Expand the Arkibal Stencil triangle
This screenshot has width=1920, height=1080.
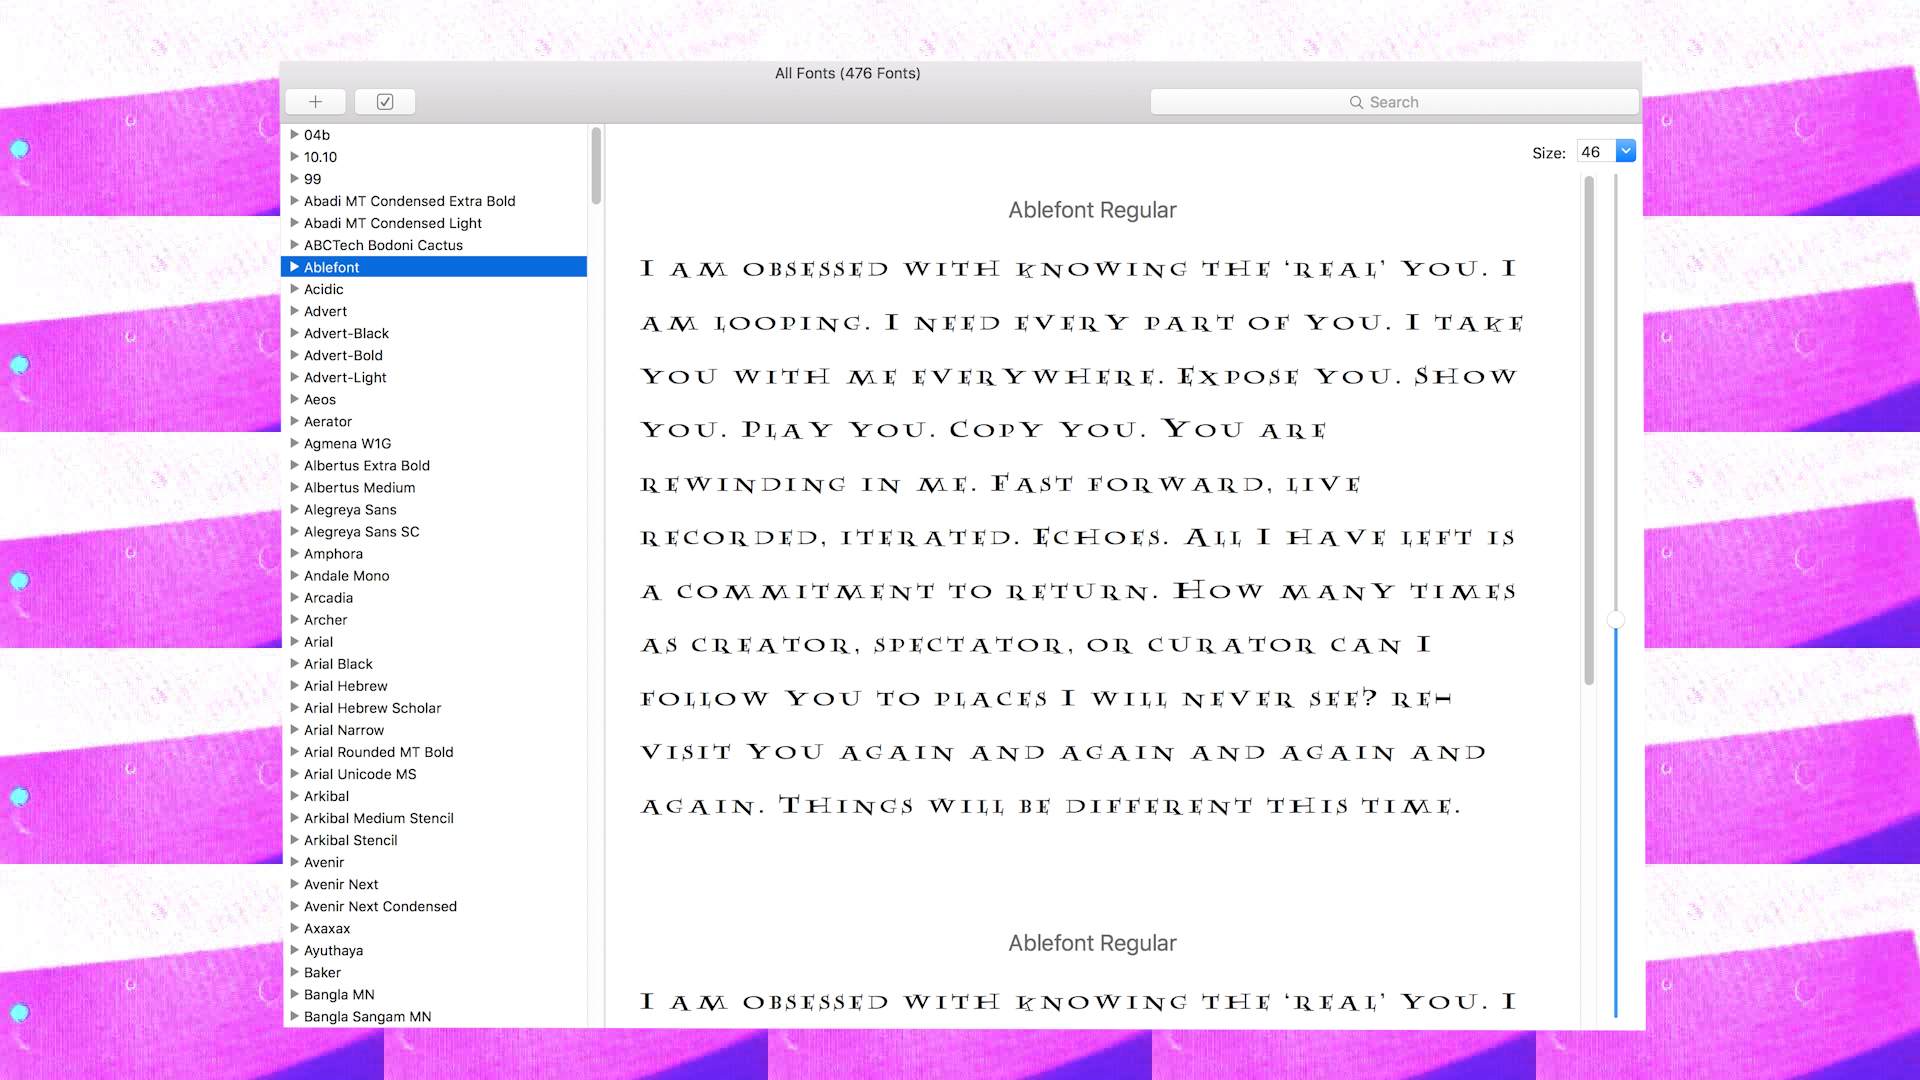294,840
